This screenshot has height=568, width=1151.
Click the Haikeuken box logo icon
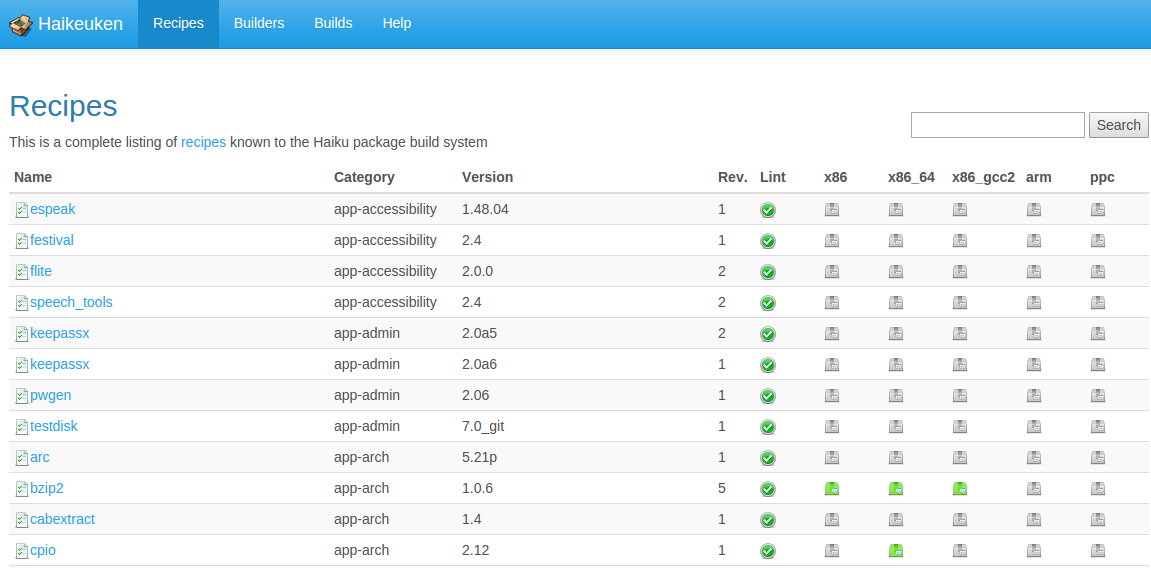tap(21, 24)
